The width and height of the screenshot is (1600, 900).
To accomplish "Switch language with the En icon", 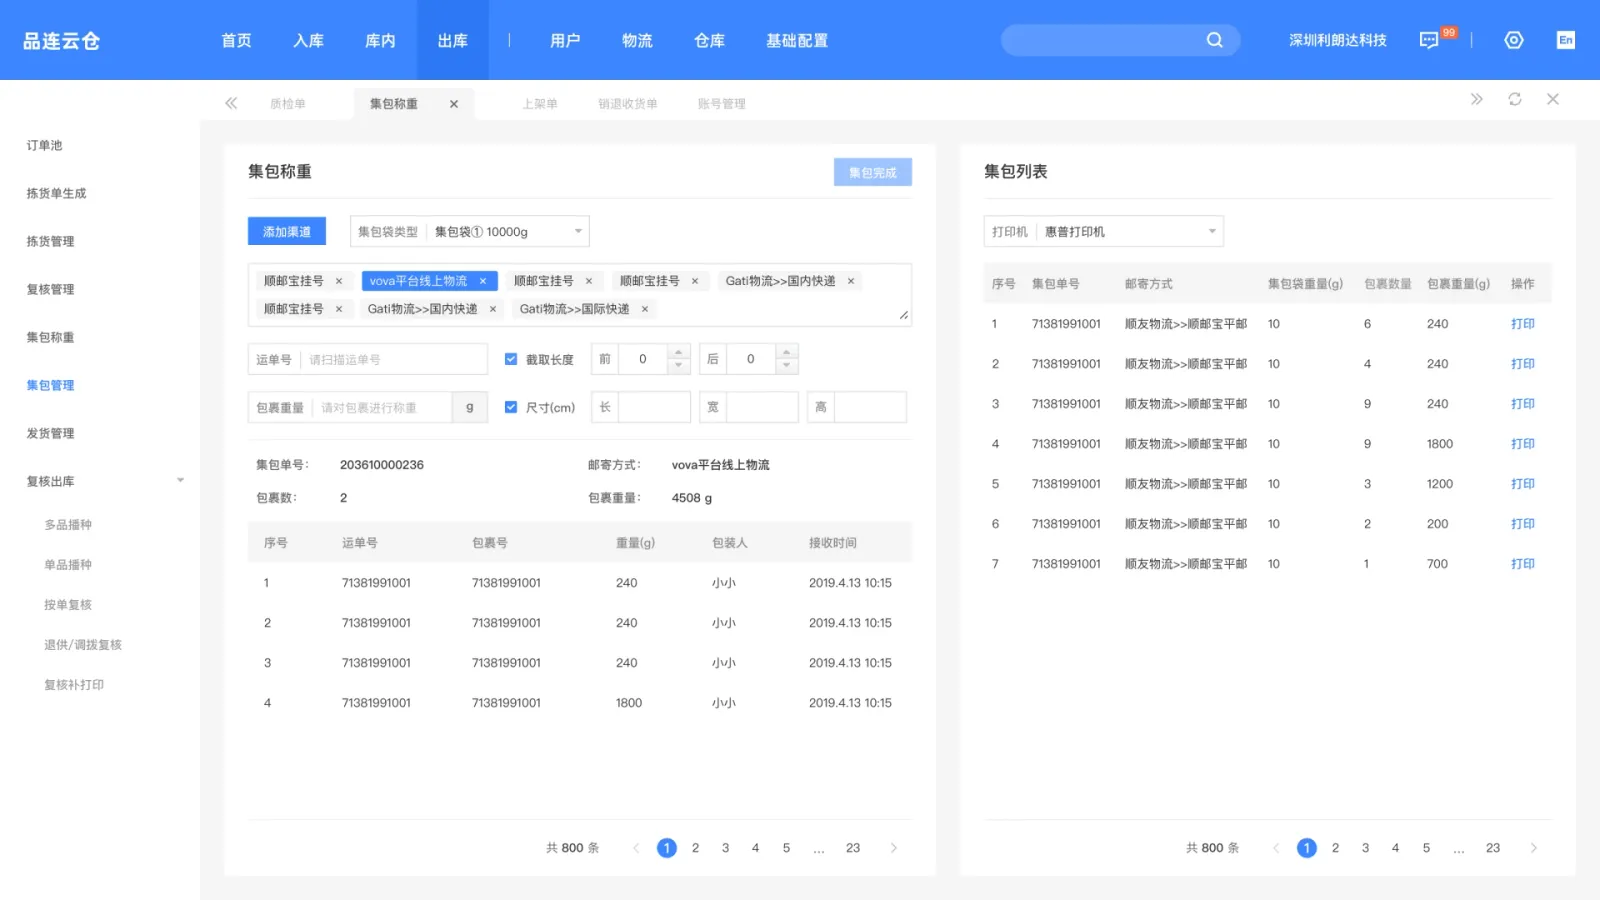I will pos(1566,40).
